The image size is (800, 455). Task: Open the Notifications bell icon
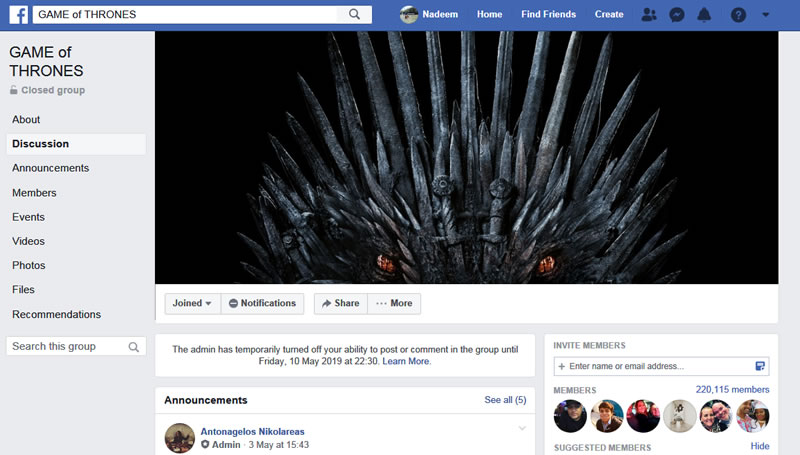coord(704,15)
